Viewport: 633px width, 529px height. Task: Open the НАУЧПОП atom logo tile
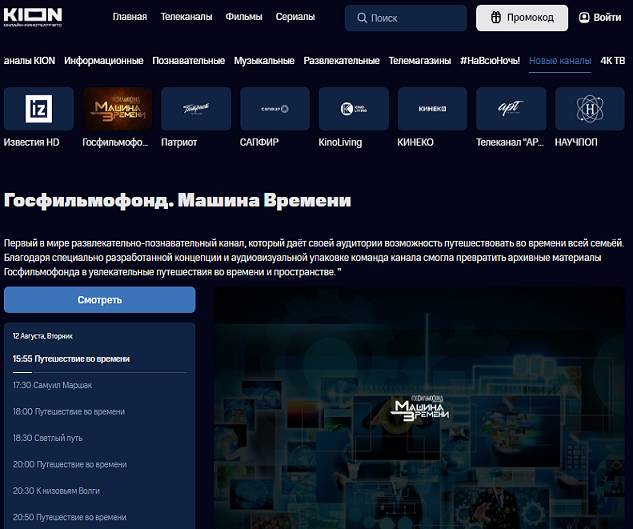pos(590,109)
